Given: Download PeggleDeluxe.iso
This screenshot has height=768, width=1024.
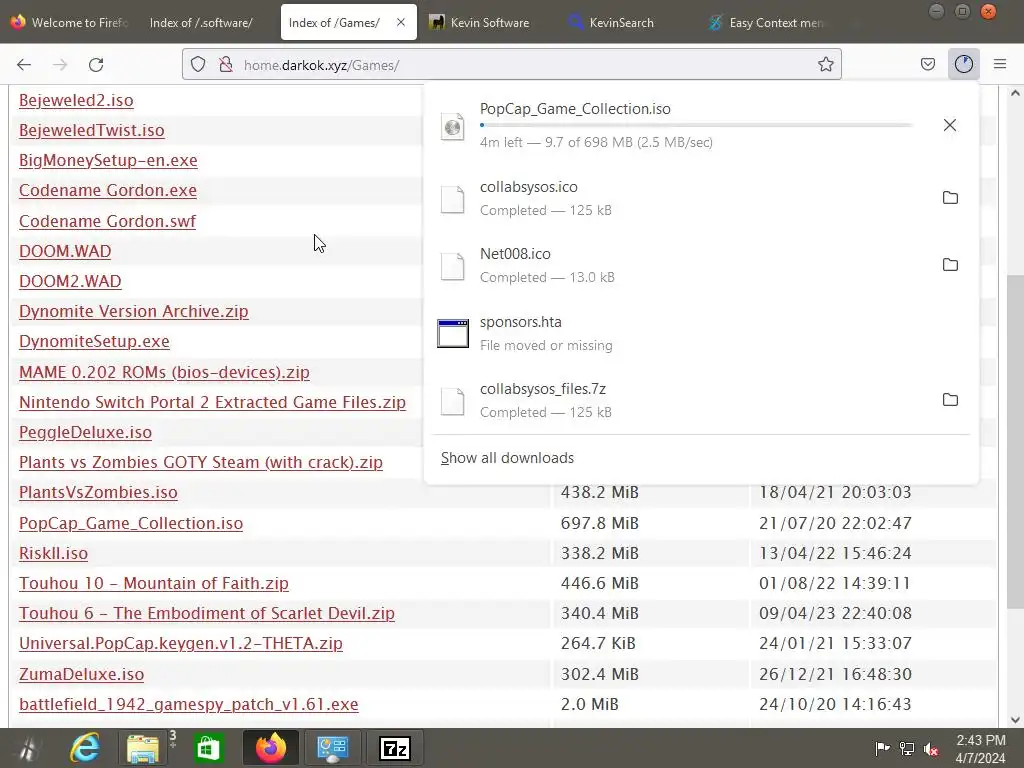Looking at the screenshot, I should point(86,432).
